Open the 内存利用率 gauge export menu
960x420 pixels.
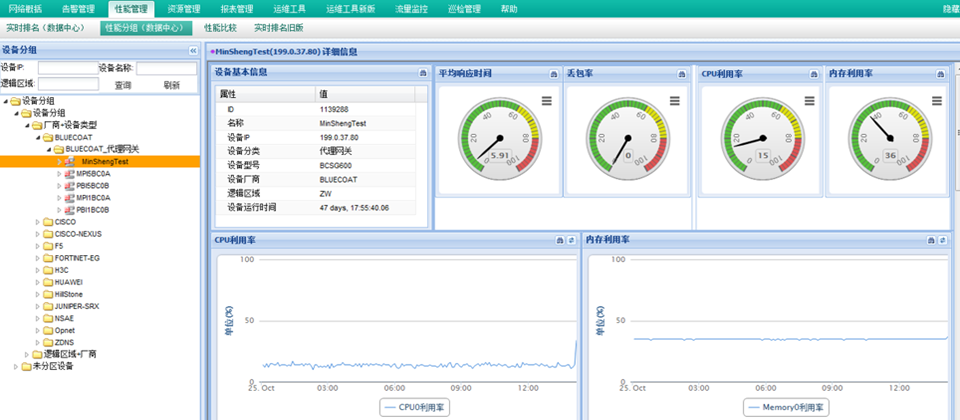[936, 100]
